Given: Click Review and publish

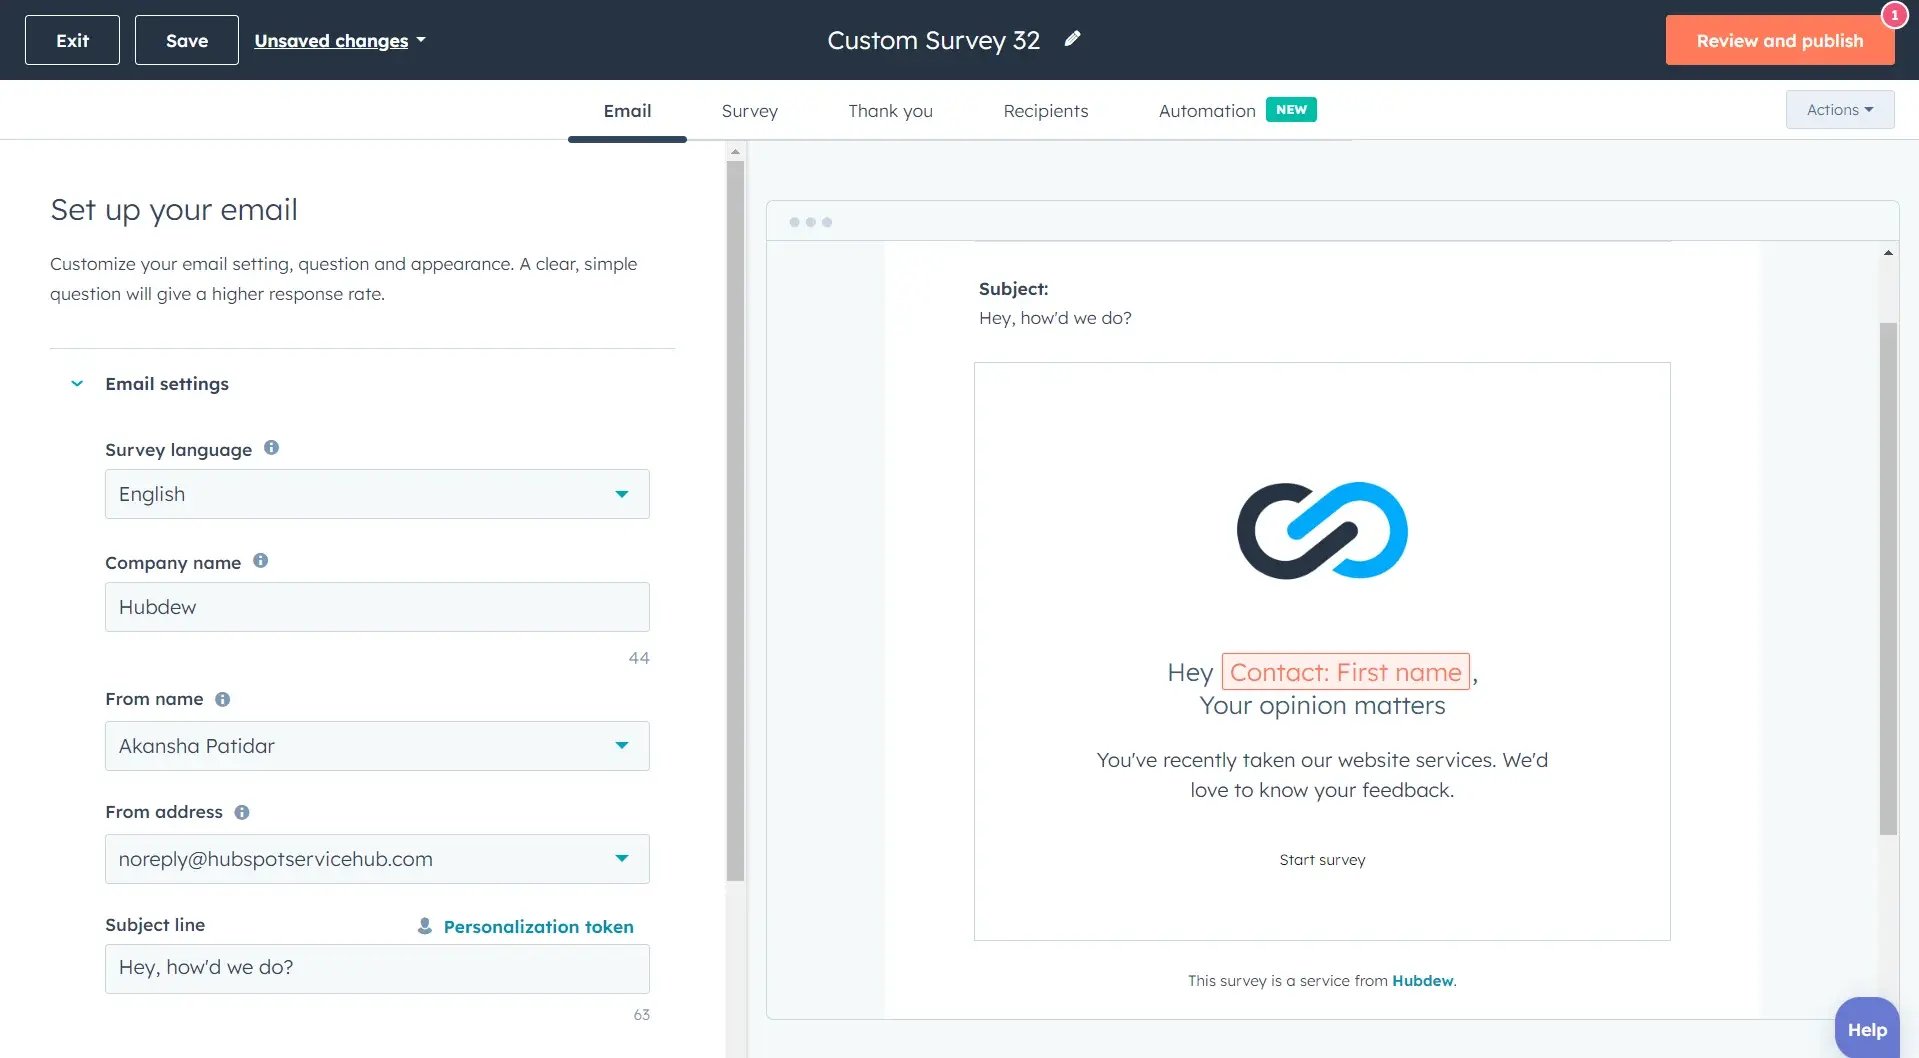Looking at the screenshot, I should click(x=1780, y=40).
